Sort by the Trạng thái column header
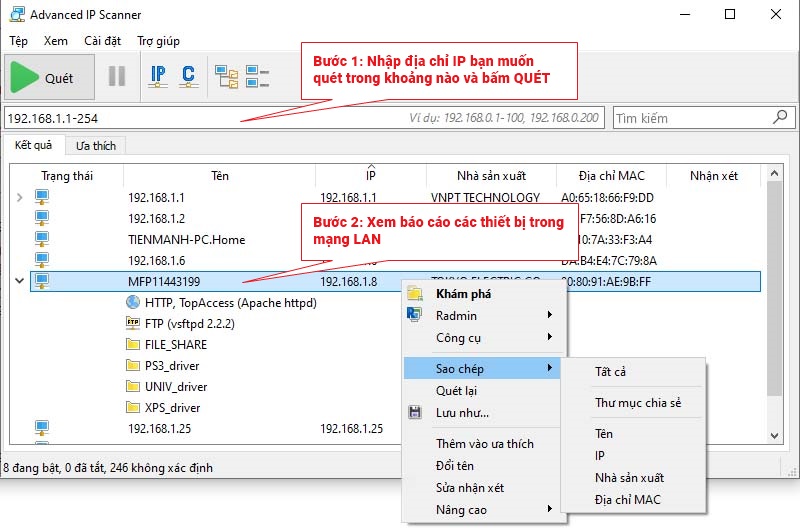 click(67, 176)
